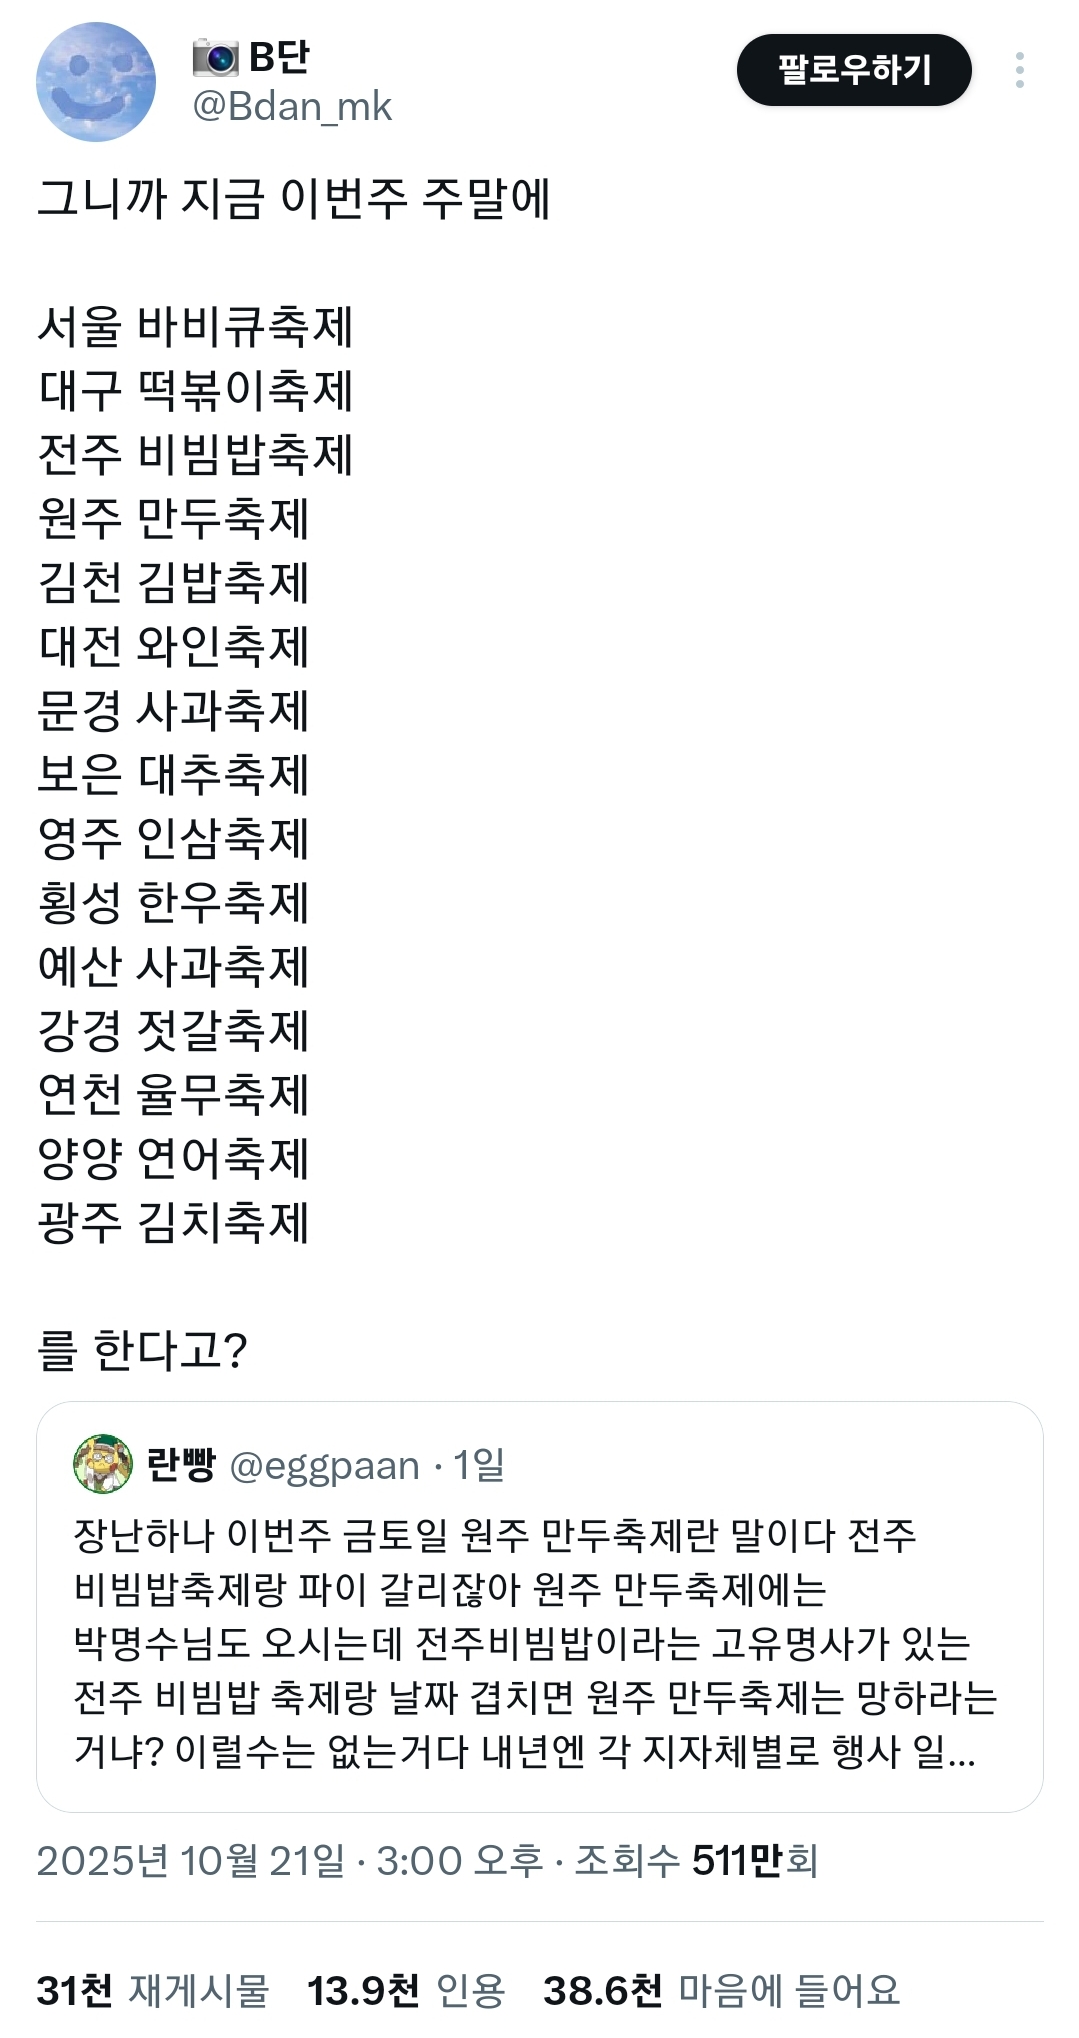Open B단's cloud smiley profile picture
The image size is (1079, 2038).
click(x=96, y=82)
